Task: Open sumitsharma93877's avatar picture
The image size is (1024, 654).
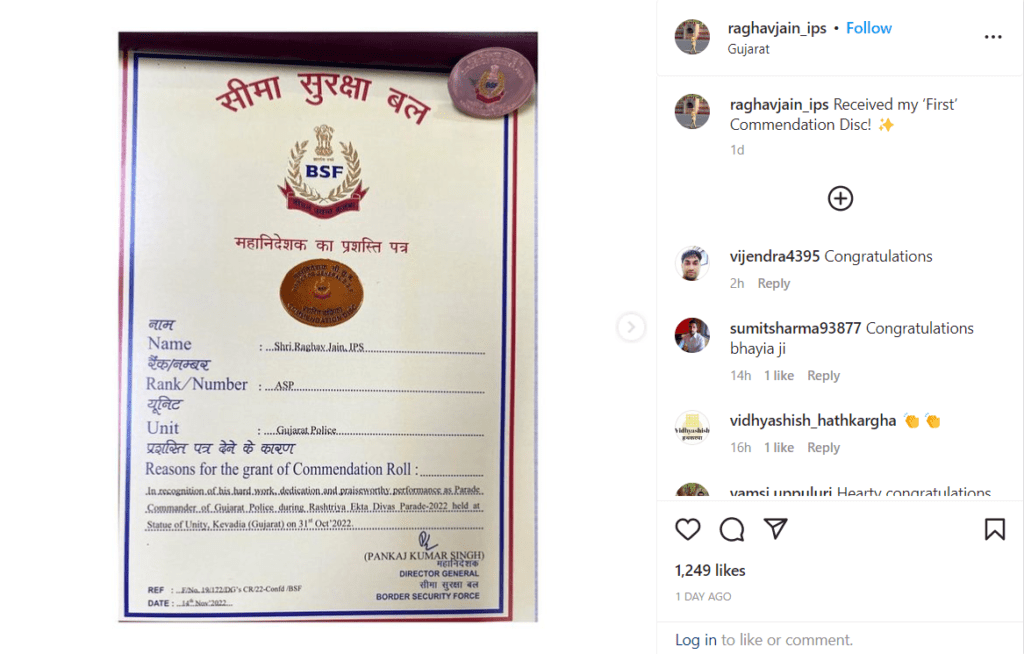Action: [x=692, y=336]
